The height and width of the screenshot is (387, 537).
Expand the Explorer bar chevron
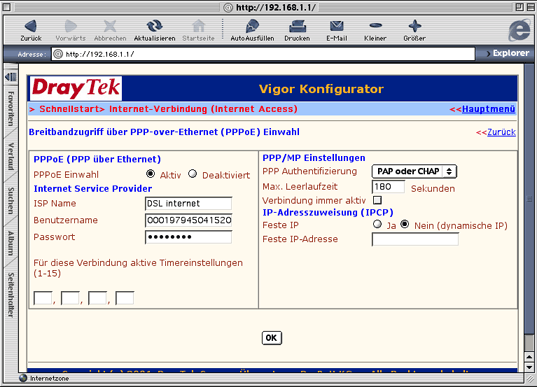click(488, 54)
